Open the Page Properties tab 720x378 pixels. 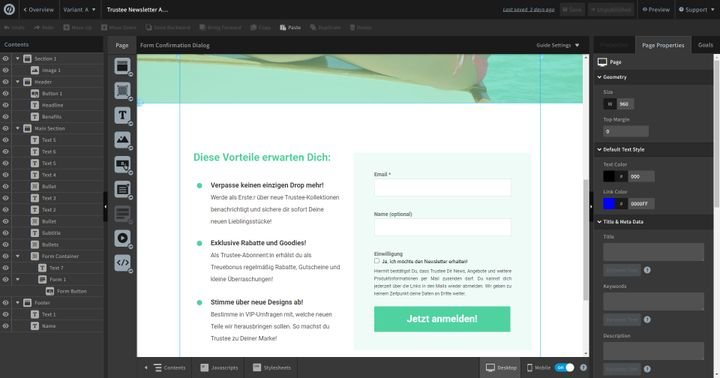[663, 45]
